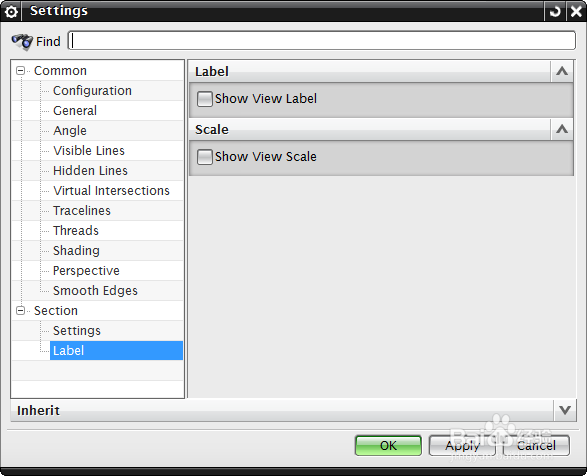Collapse the Common tree node
Screen dimensions: 587x476
click(x=21, y=70)
